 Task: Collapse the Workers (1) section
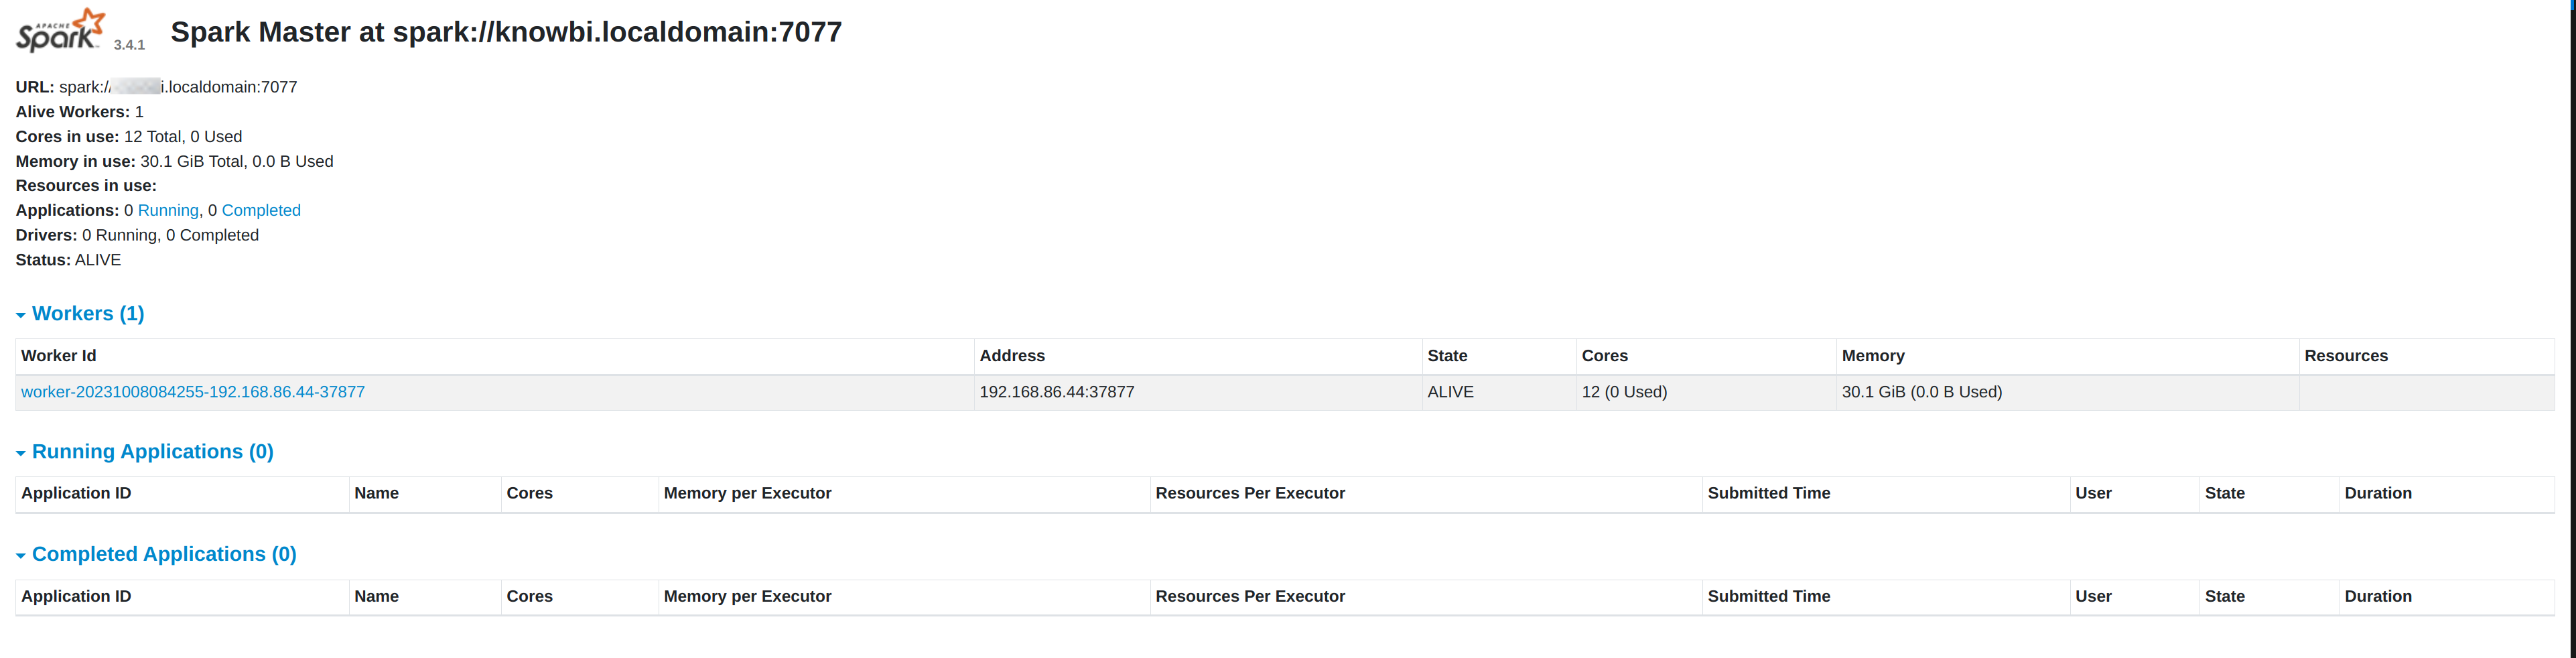point(87,314)
